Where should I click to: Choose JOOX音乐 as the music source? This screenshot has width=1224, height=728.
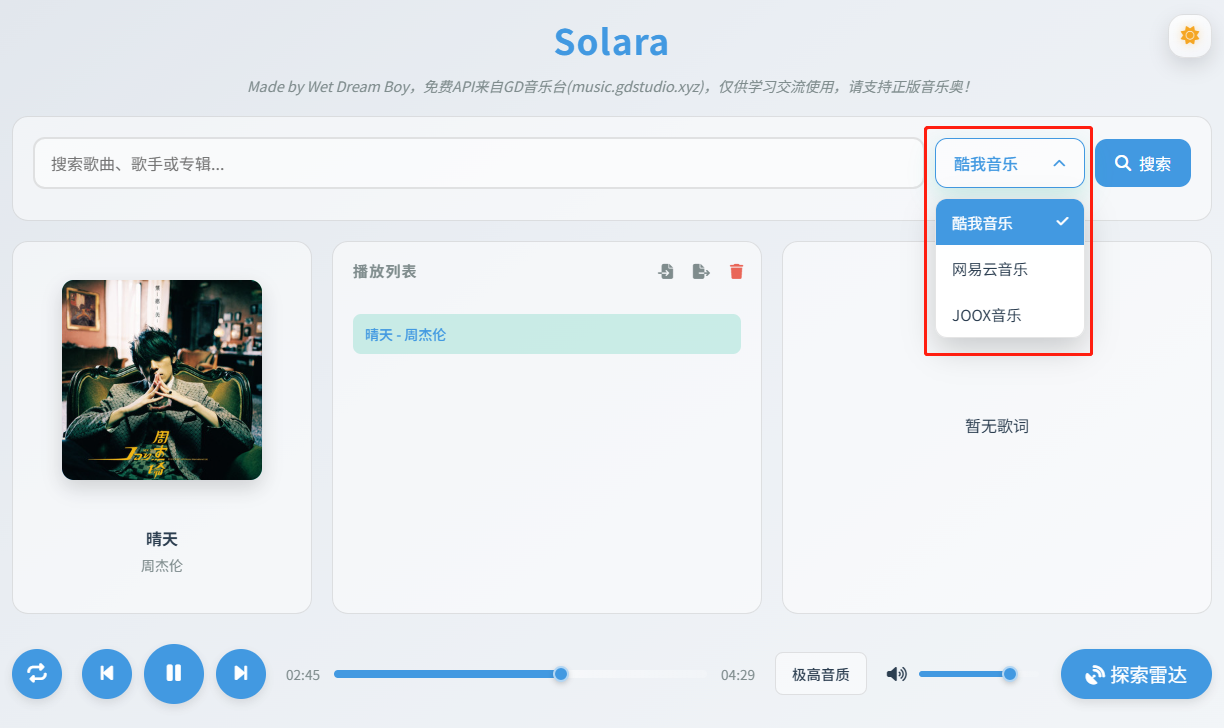pyautogui.click(x=1009, y=314)
